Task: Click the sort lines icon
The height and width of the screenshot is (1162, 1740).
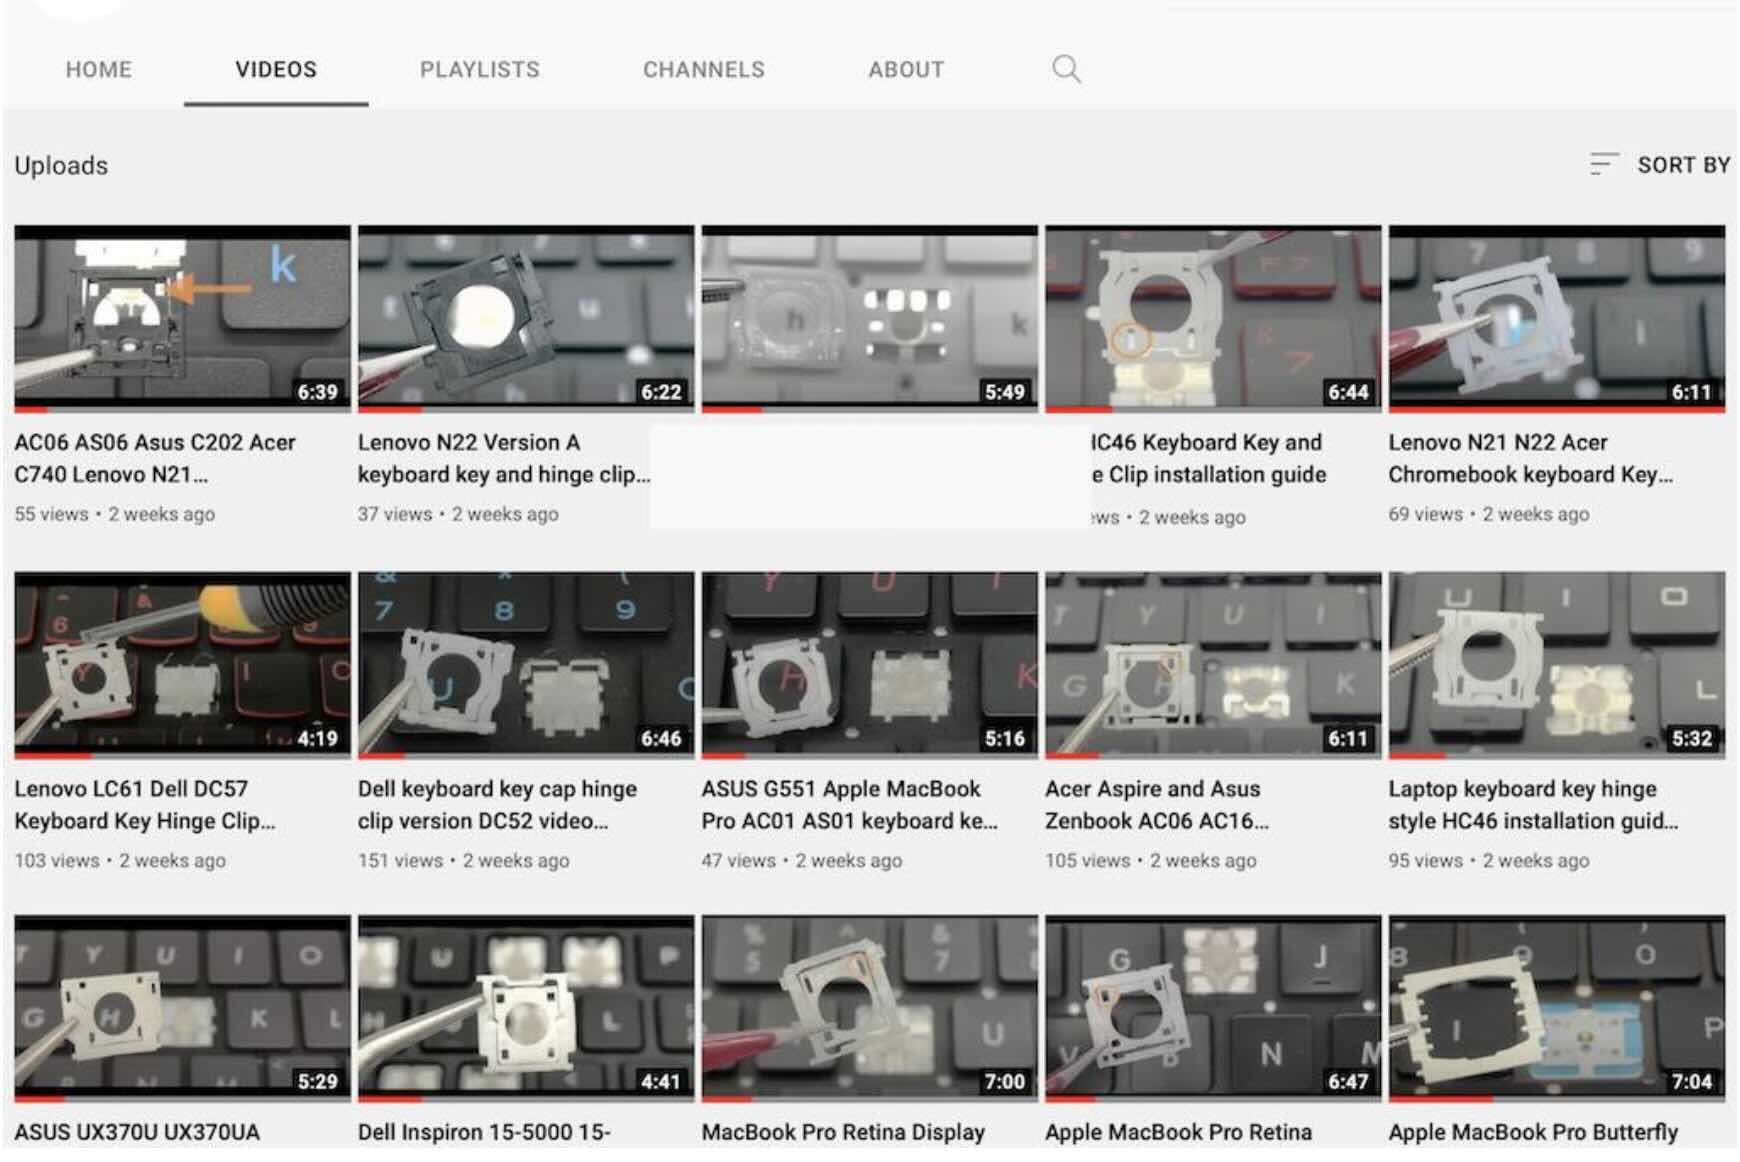Action: [x=1603, y=164]
